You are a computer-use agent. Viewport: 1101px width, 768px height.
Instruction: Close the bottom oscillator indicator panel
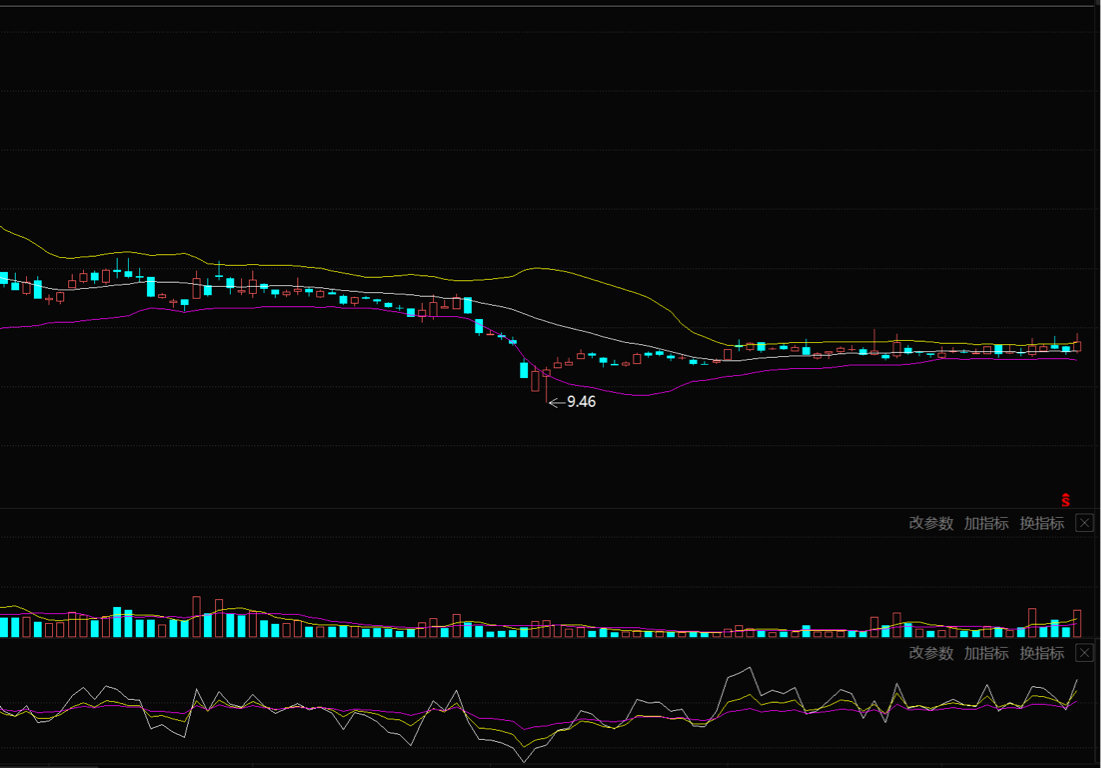(x=1084, y=653)
